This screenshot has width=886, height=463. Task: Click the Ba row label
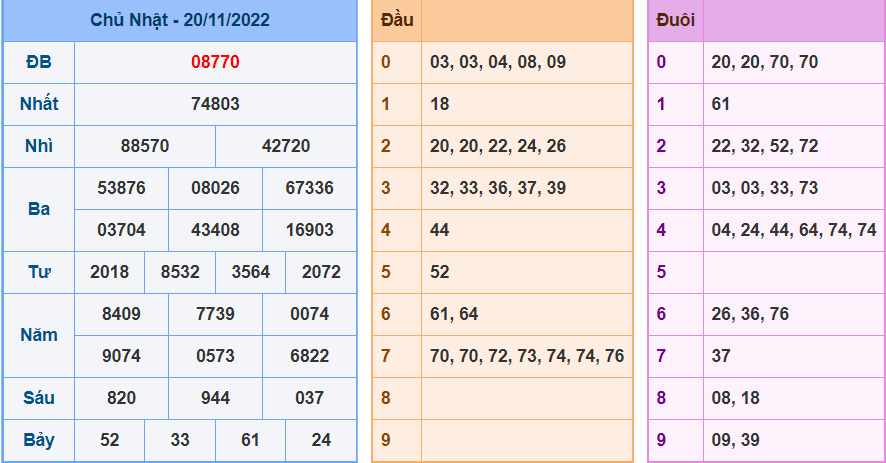(x=39, y=209)
